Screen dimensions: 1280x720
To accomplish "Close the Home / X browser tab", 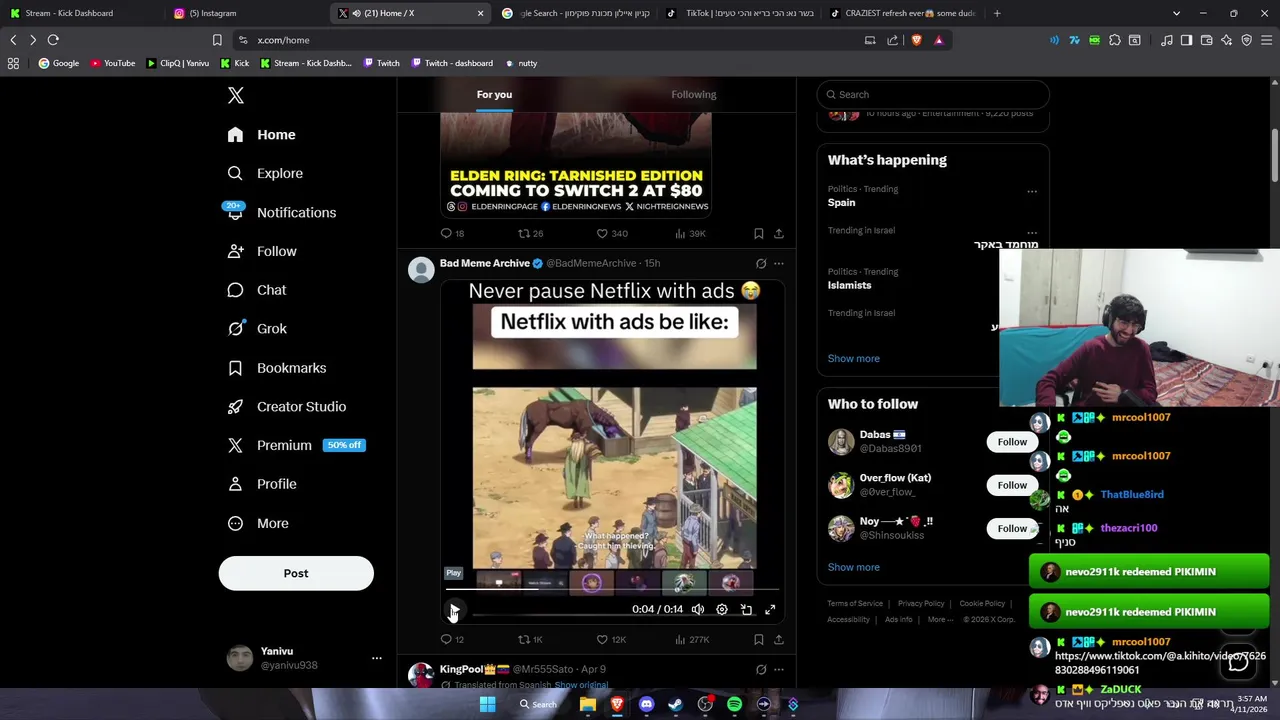I will point(480,13).
